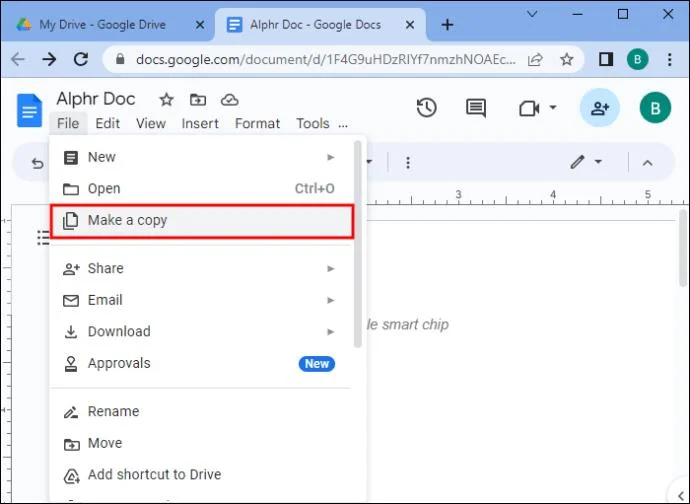Choose Open from File menu
The height and width of the screenshot is (504, 690).
click(x=202, y=189)
